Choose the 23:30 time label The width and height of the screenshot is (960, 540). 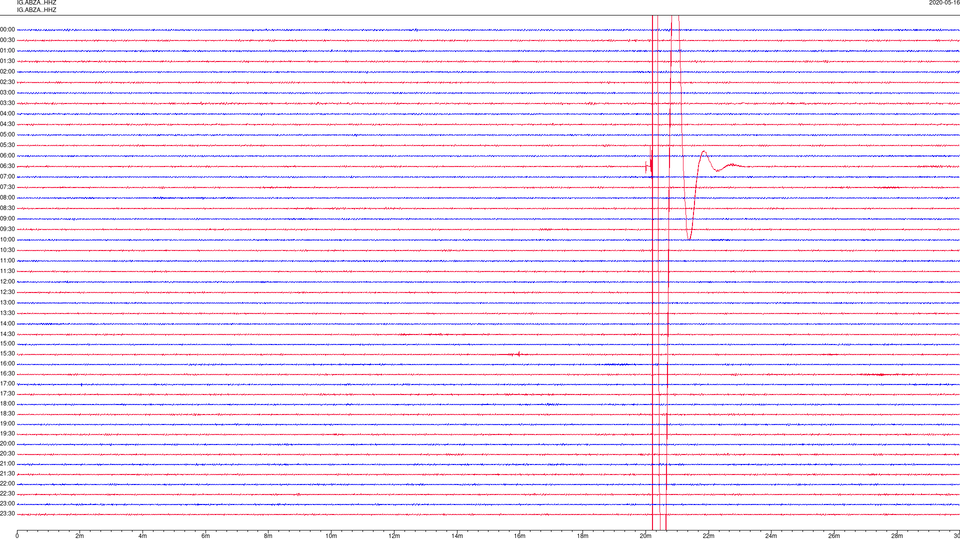click(x=7, y=514)
